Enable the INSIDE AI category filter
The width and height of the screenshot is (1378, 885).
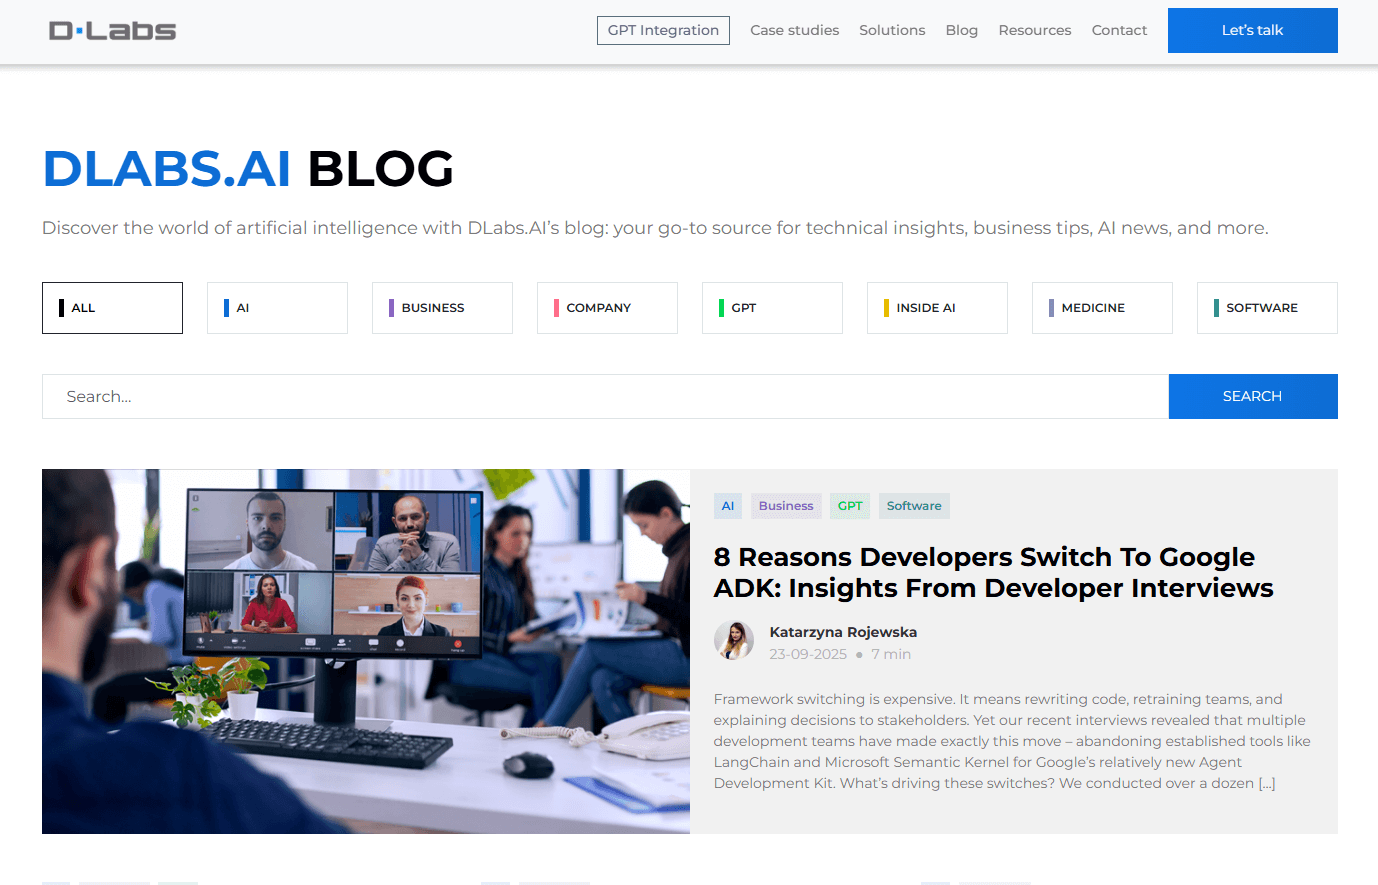pos(937,307)
